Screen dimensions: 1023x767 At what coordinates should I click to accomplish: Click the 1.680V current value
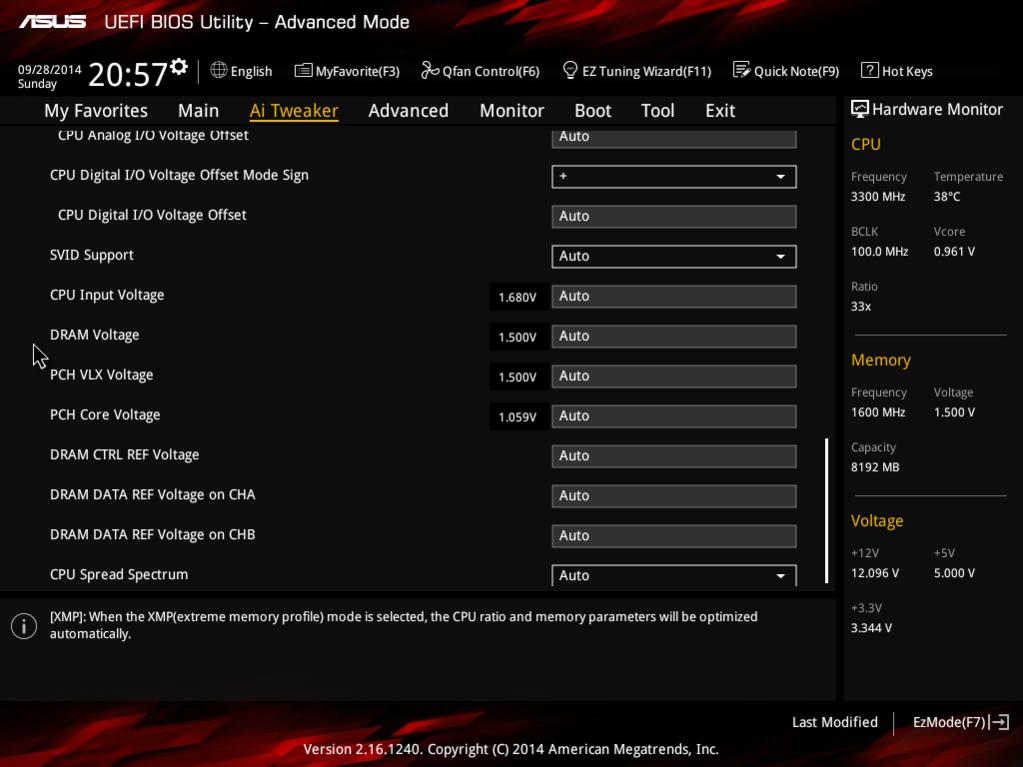[x=517, y=297]
